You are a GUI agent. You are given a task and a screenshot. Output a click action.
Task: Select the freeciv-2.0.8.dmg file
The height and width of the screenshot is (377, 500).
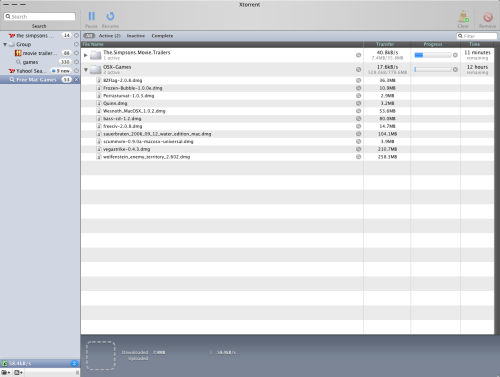click(x=123, y=126)
